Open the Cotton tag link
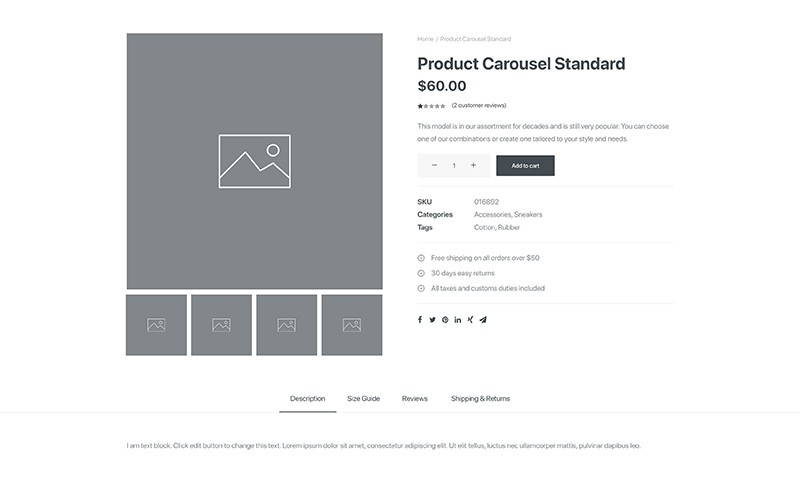Screen dimensions: 800x485 click(484, 227)
